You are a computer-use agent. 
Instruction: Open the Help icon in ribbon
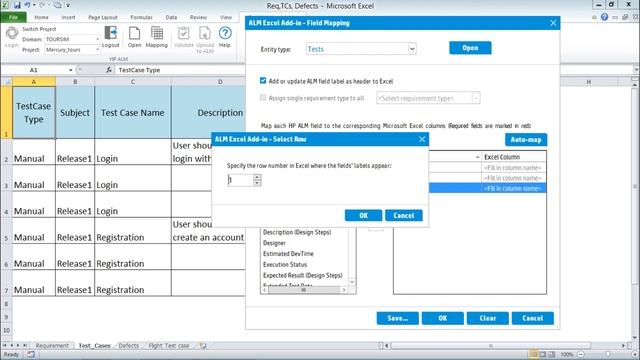pos(225,37)
